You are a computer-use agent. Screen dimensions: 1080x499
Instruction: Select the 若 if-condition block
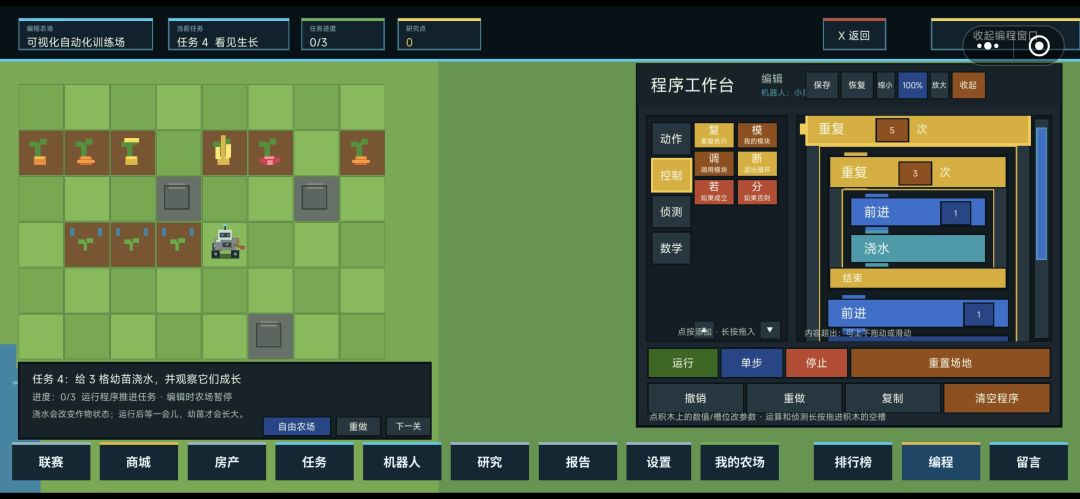pos(714,192)
